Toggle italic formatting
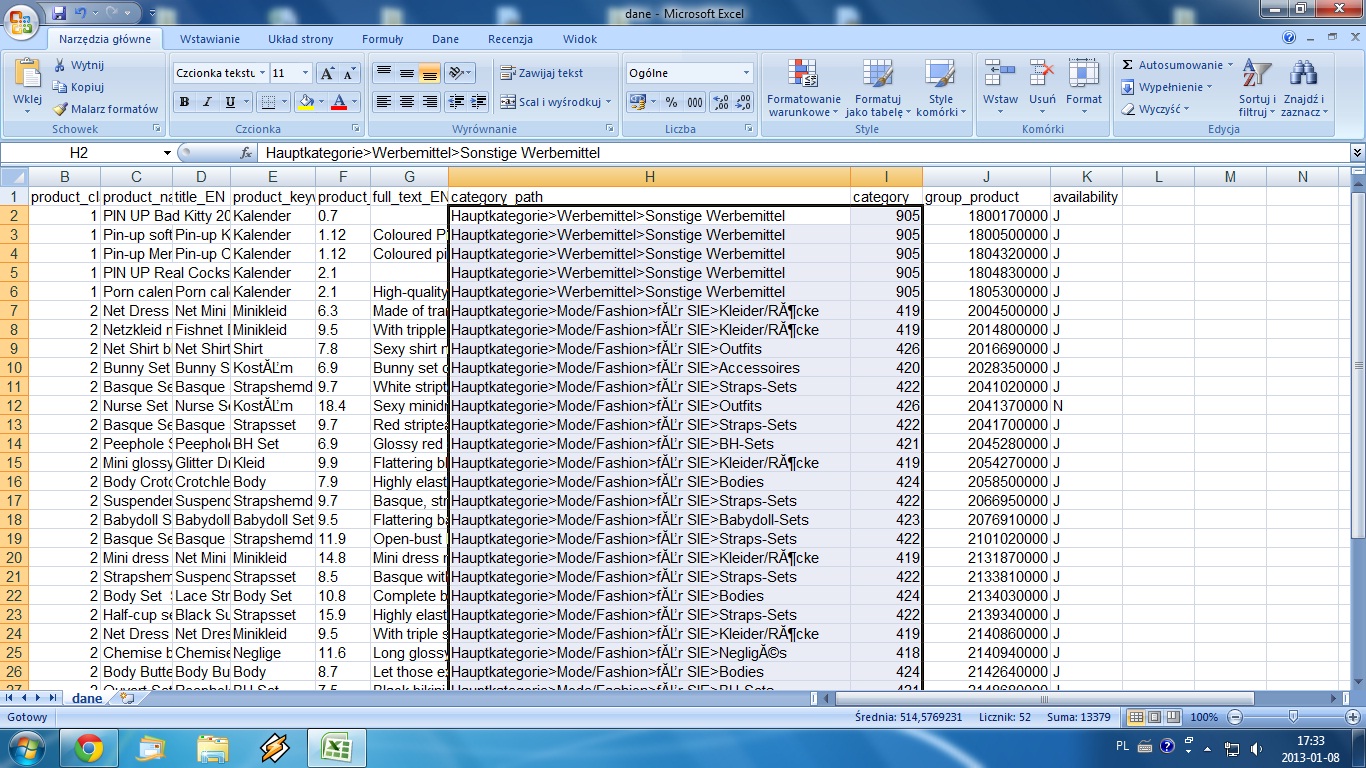The image size is (1366, 768). [207, 102]
